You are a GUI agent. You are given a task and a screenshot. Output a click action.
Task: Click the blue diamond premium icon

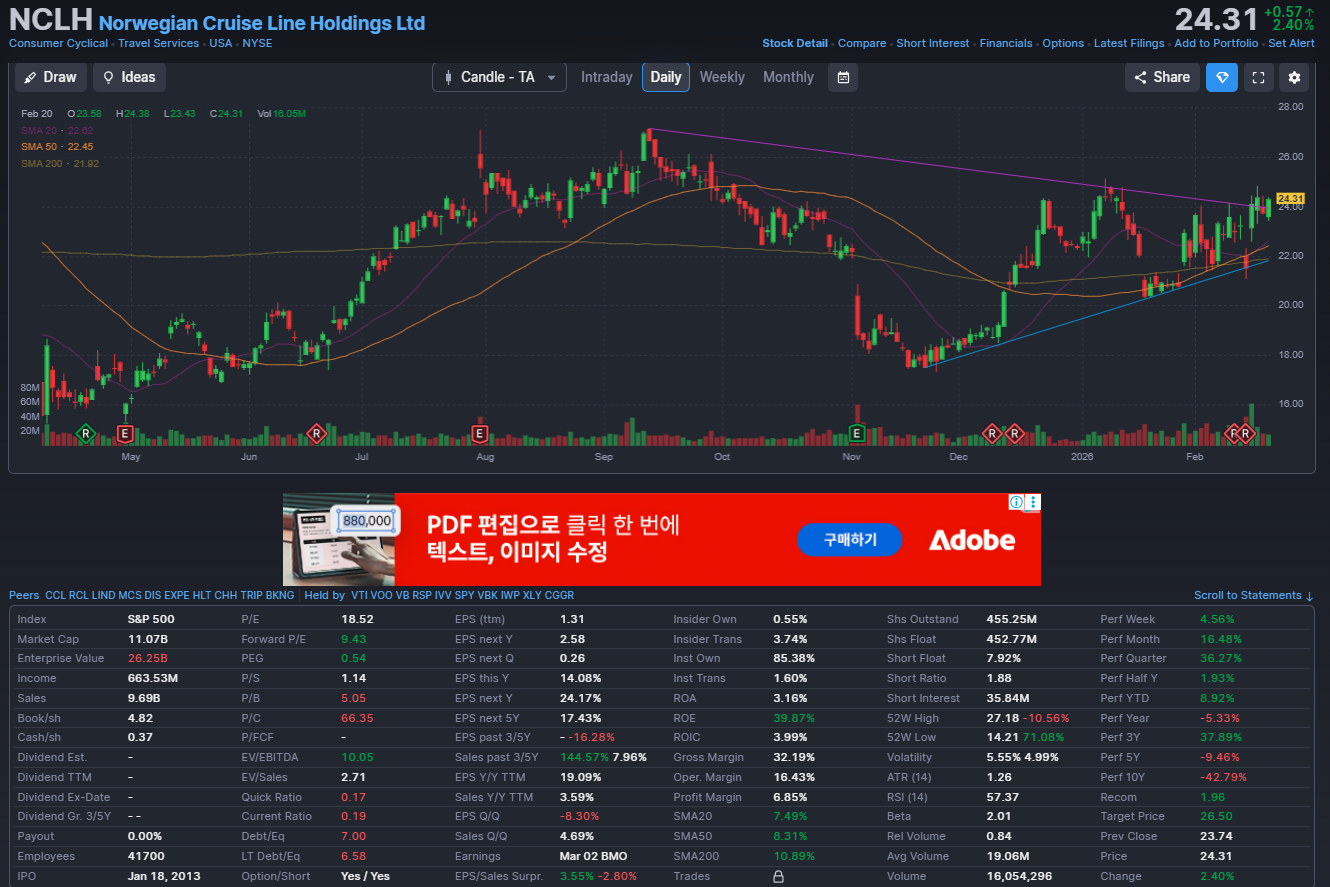click(x=1221, y=77)
